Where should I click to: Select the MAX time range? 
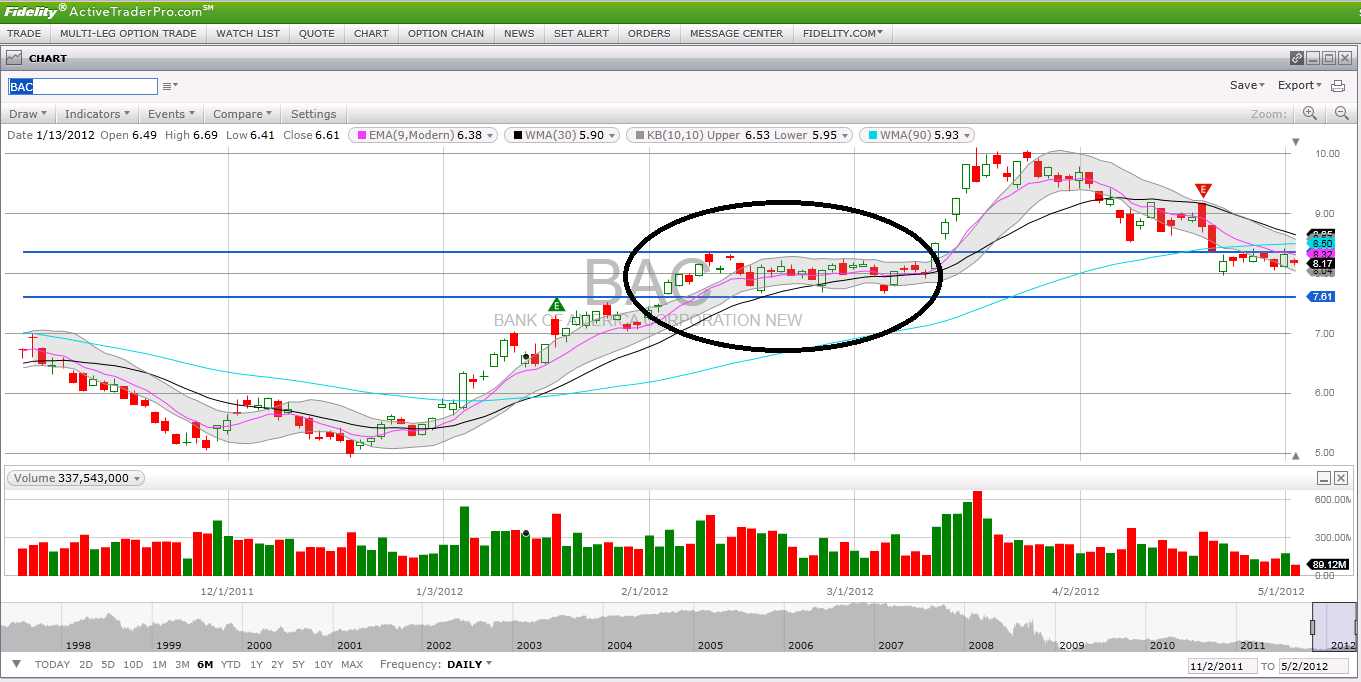pos(352,664)
